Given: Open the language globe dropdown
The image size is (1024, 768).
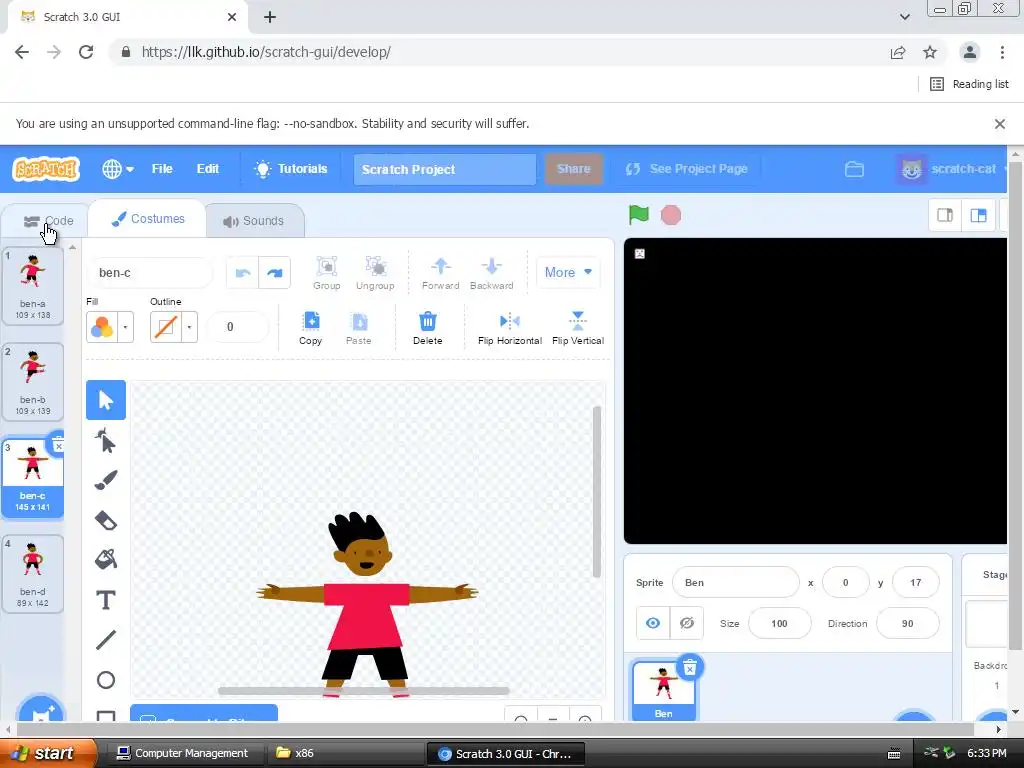Looking at the screenshot, I should pyautogui.click(x=118, y=169).
